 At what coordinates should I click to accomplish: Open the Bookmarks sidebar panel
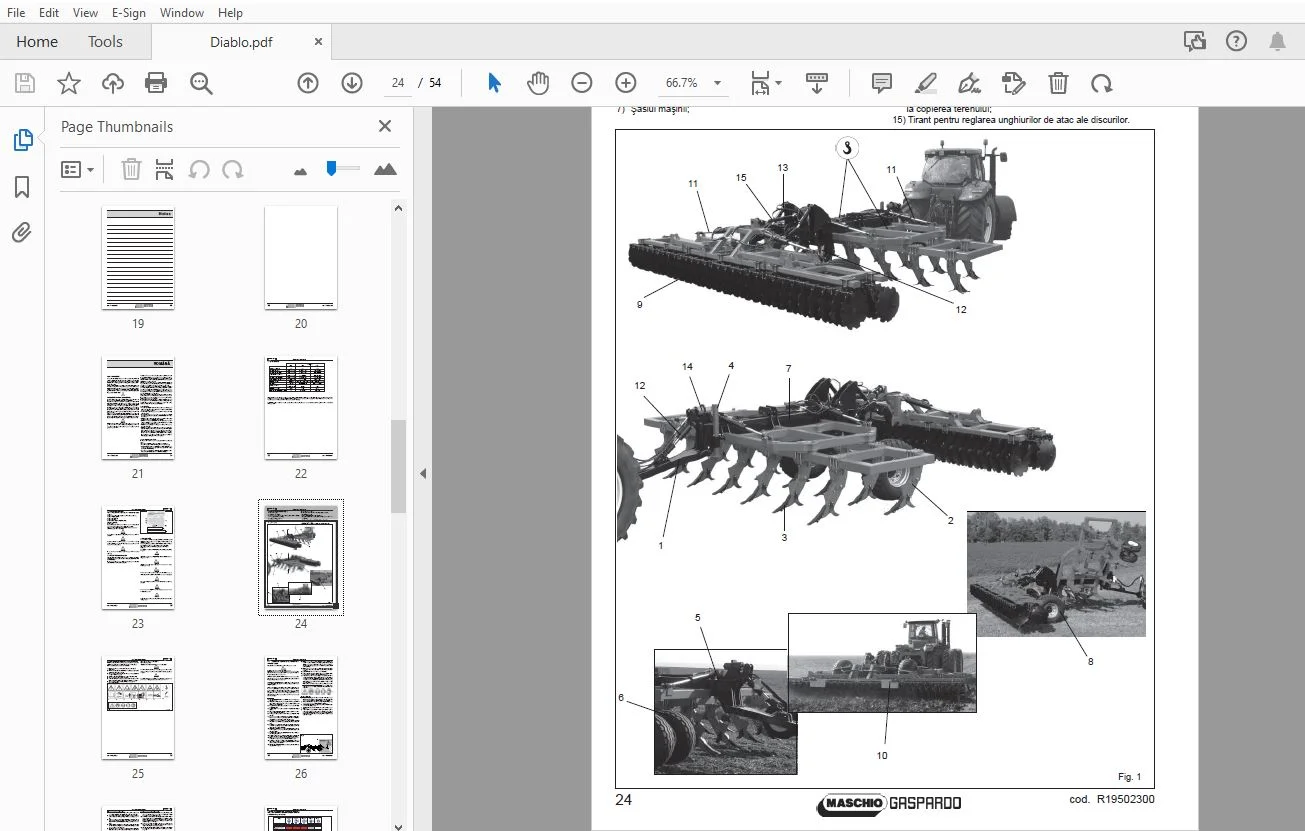pyautogui.click(x=22, y=187)
